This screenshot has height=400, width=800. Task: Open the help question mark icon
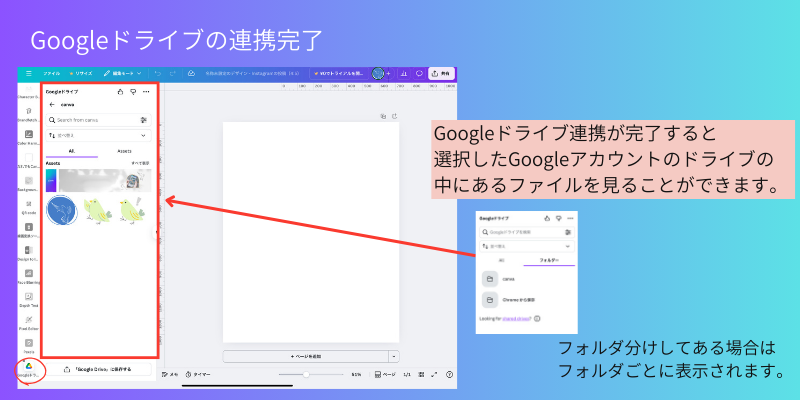coord(449,374)
